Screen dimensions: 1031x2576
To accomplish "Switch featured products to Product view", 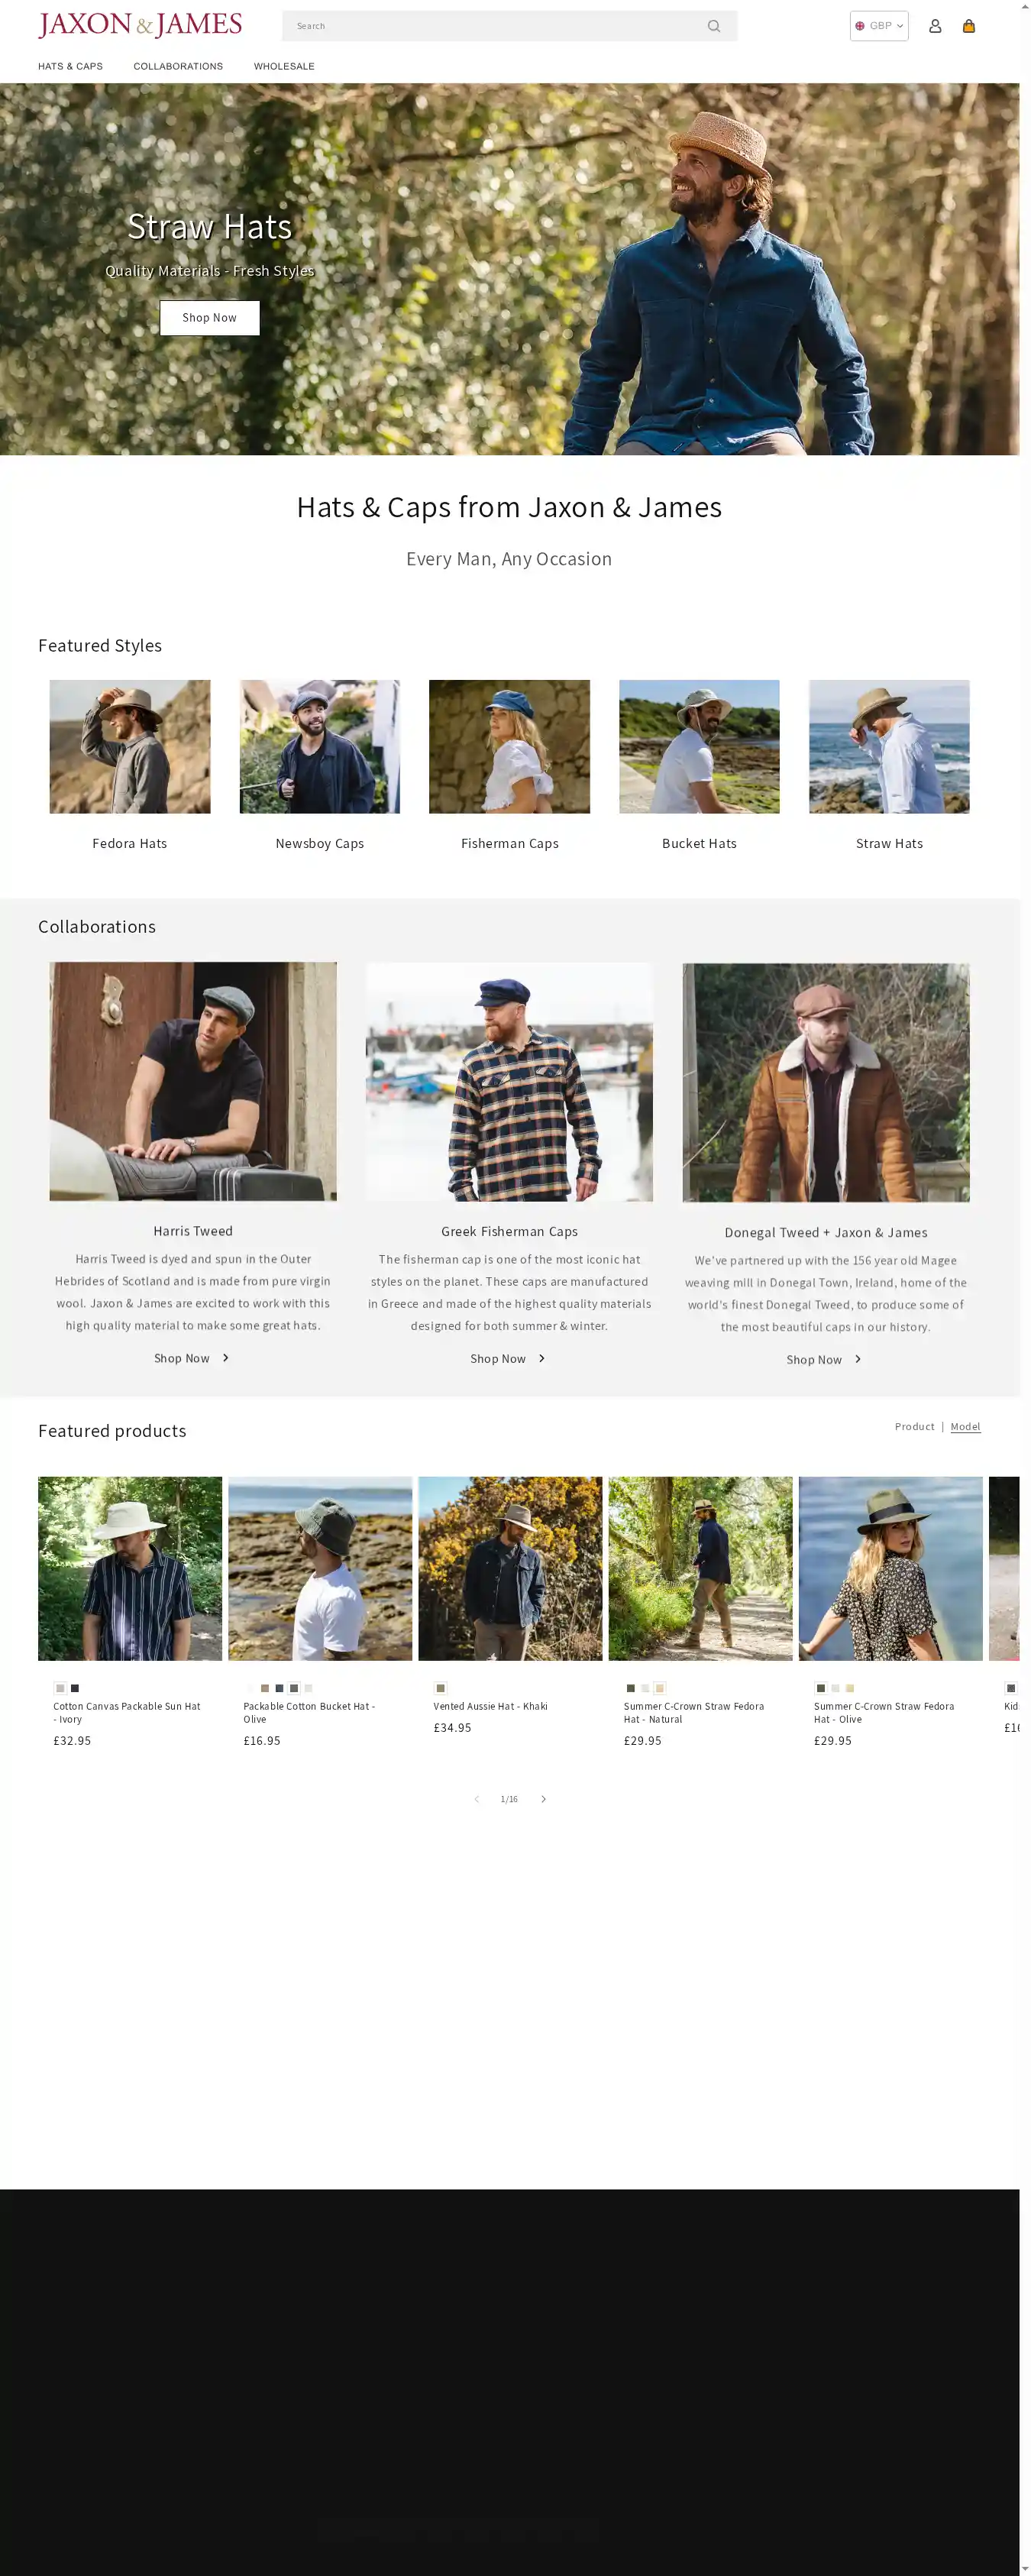I will pos(914,1426).
